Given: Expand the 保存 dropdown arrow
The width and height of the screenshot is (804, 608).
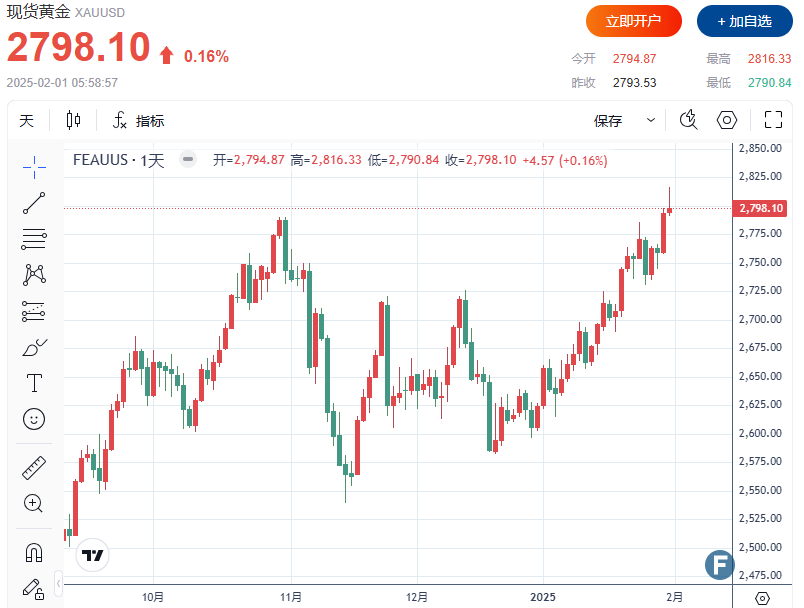Looking at the screenshot, I should [x=651, y=121].
